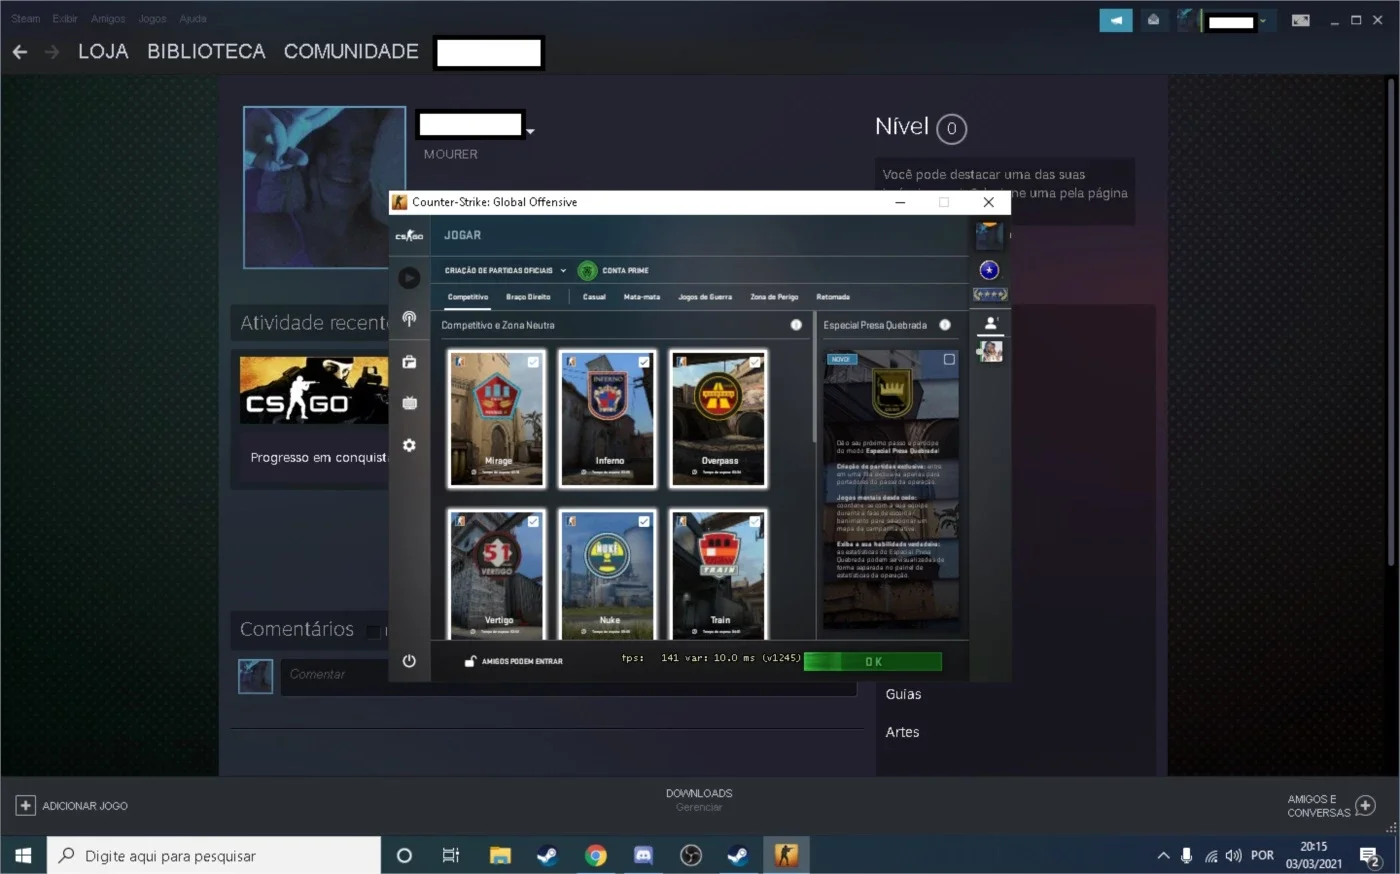Open the Exibir menu
Image resolution: width=1400 pixels, height=874 pixels.
(x=65, y=19)
